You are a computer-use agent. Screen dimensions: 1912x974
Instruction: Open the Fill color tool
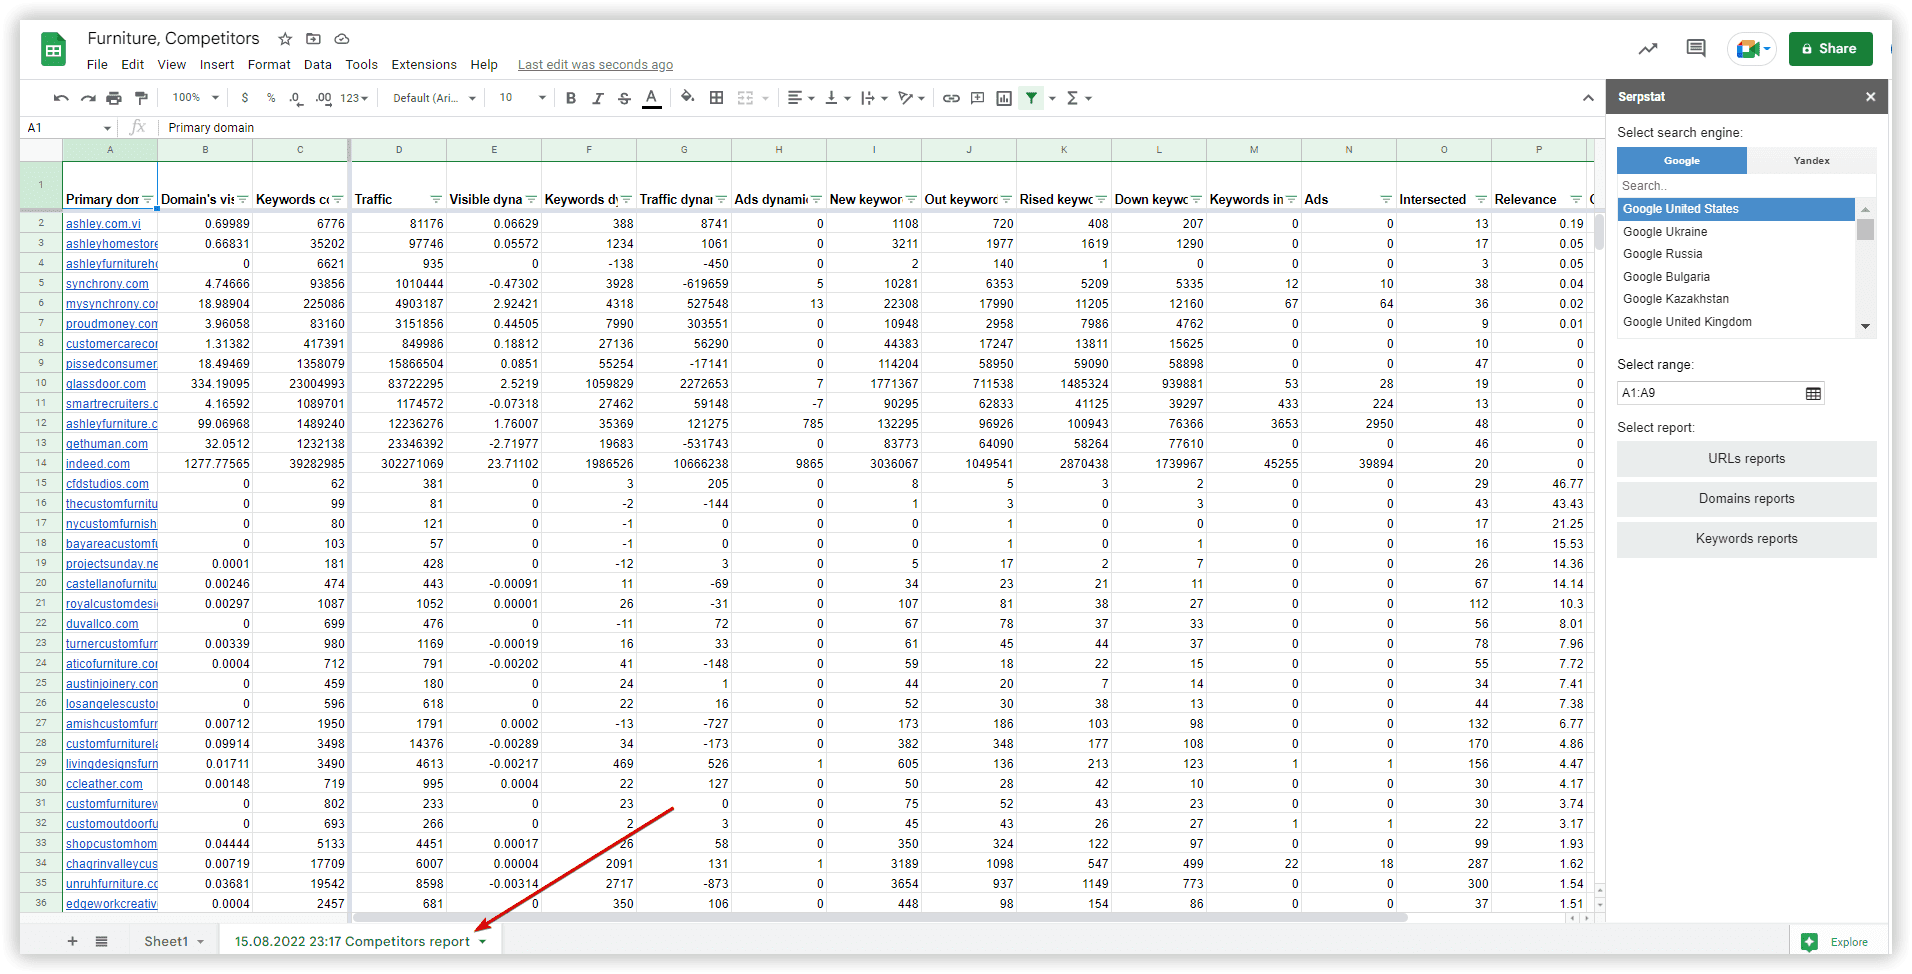pyautogui.click(x=687, y=97)
